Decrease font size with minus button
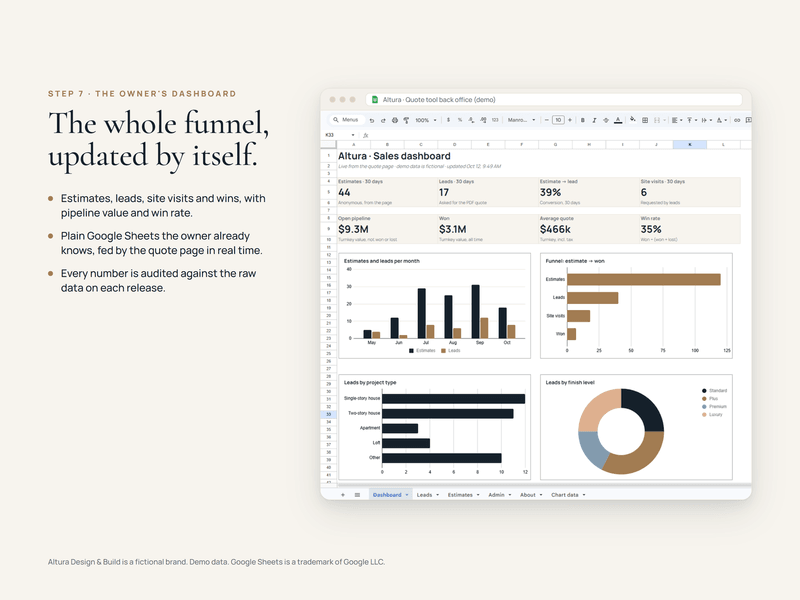The image size is (800, 600). pyautogui.click(x=546, y=120)
